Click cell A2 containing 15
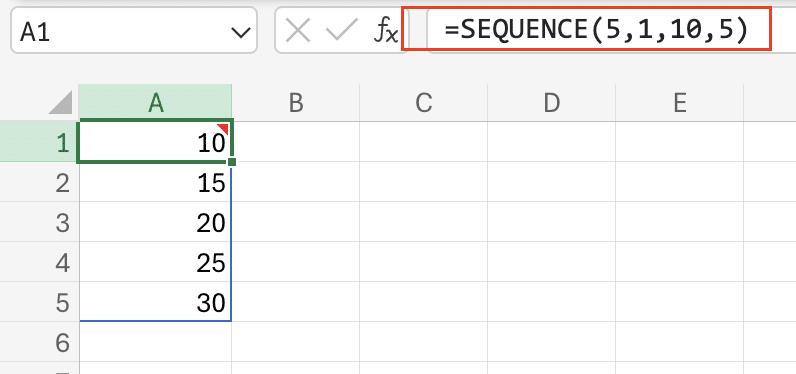 click(155, 182)
